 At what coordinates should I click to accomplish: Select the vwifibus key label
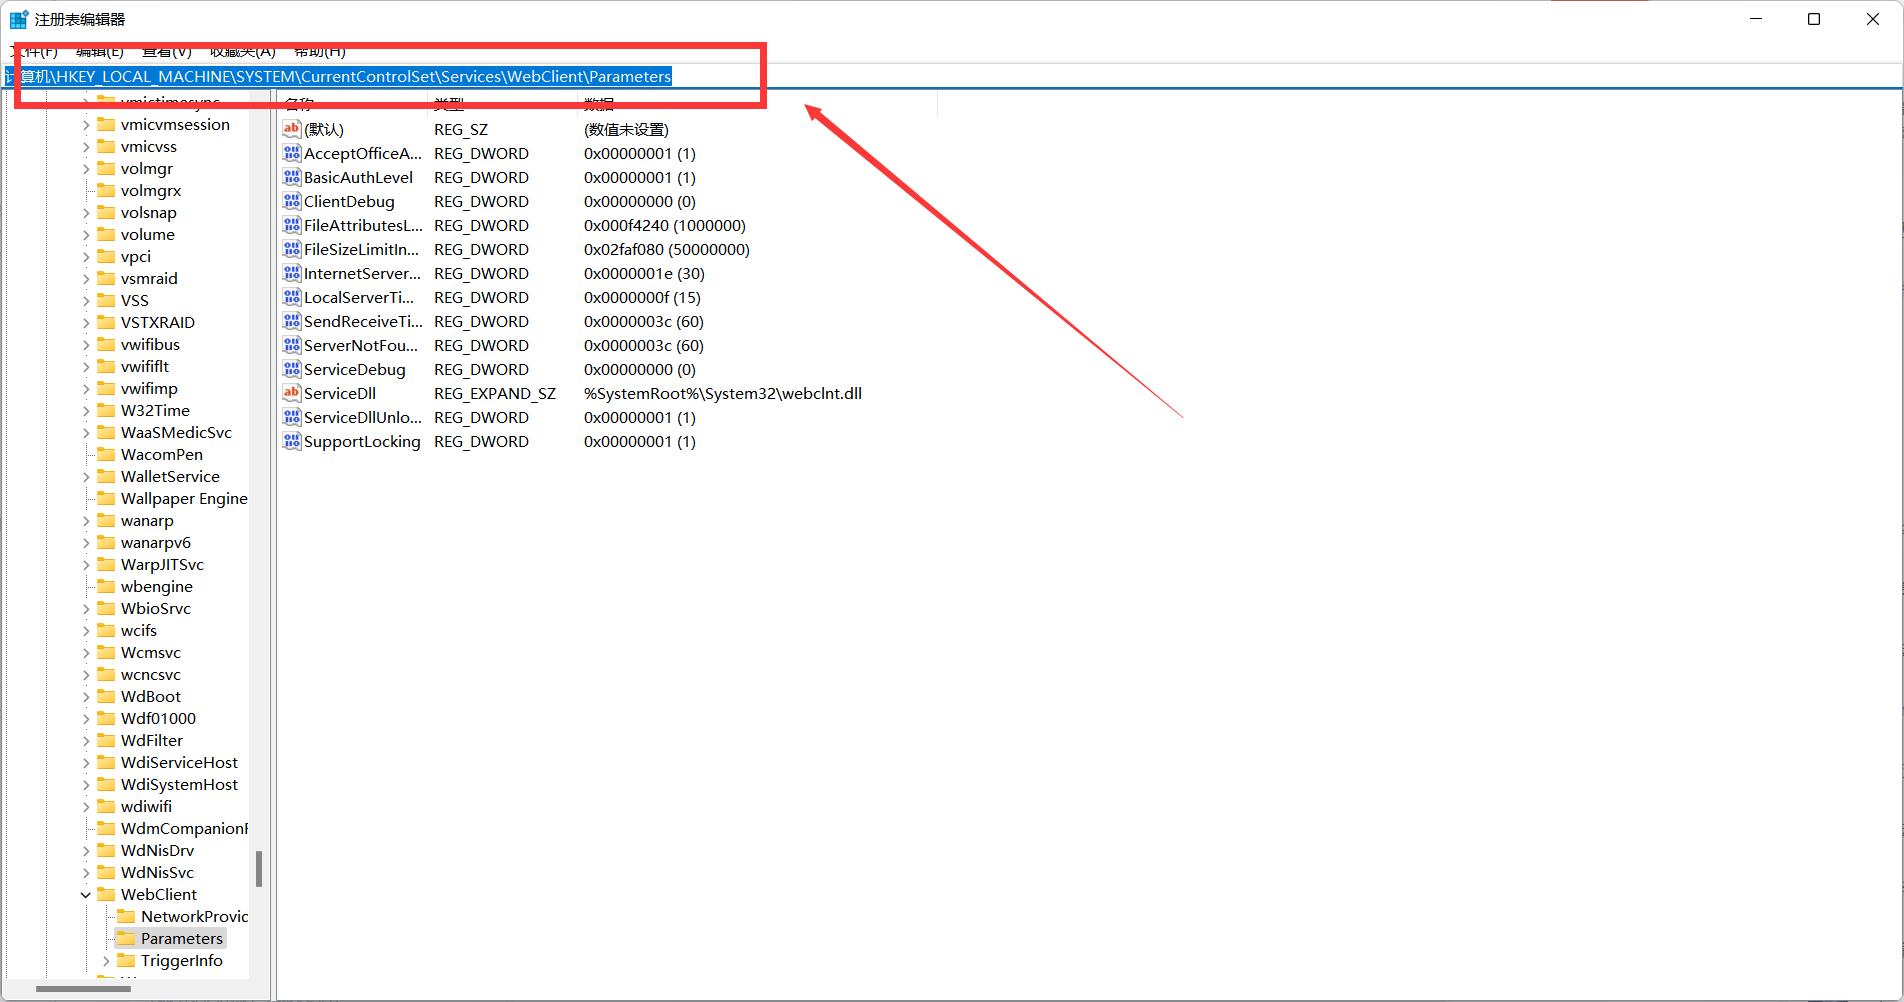[150, 344]
